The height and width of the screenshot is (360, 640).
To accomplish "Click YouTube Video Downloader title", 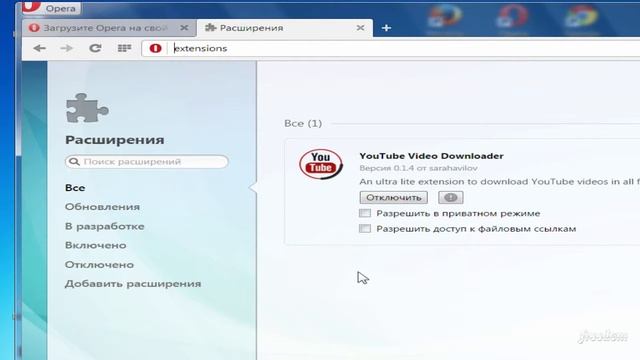I will pyautogui.click(x=431, y=156).
